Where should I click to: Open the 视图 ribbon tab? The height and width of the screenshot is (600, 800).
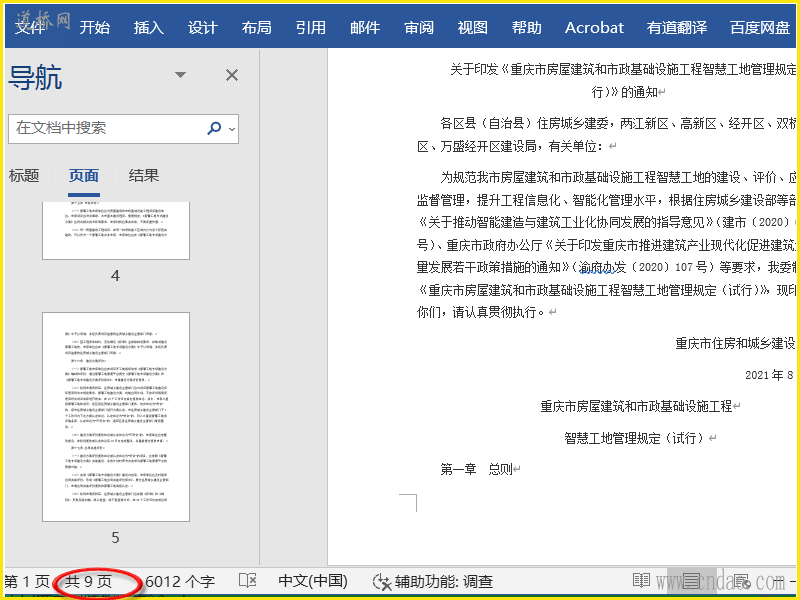coord(472,28)
